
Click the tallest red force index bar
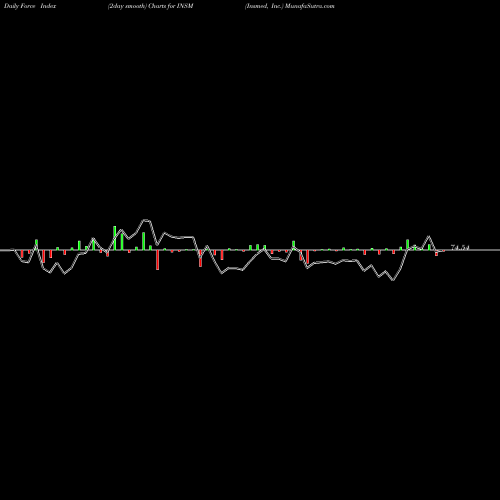point(158,260)
